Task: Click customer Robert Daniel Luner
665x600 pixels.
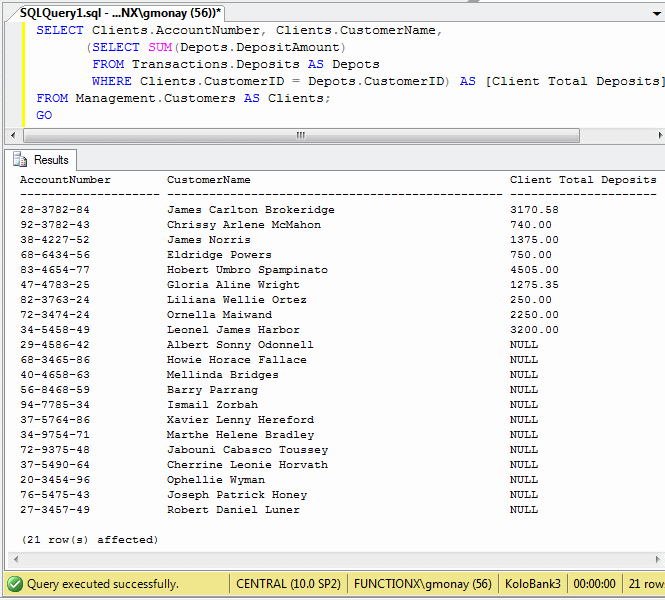Action: point(233,510)
